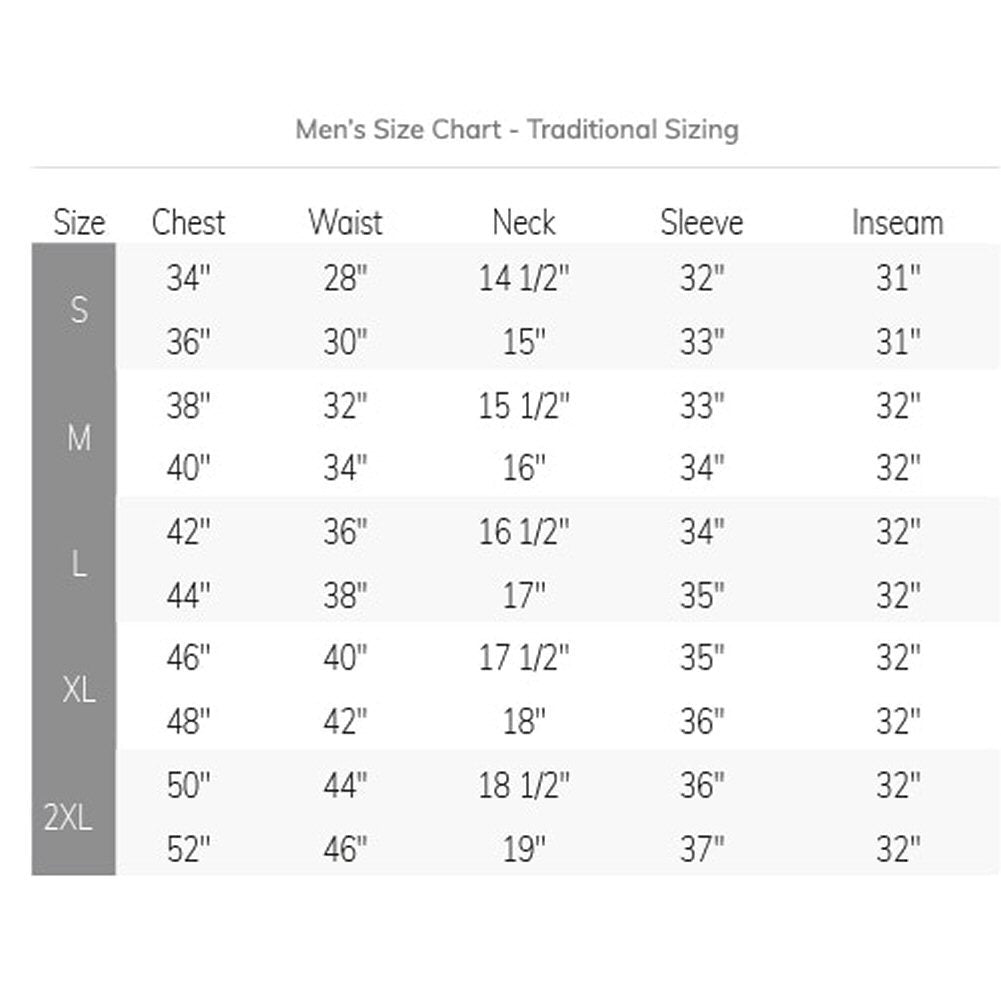Click the 19" neck measurement cell
The width and height of the screenshot is (1001, 1001).
(x=523, y=850)
